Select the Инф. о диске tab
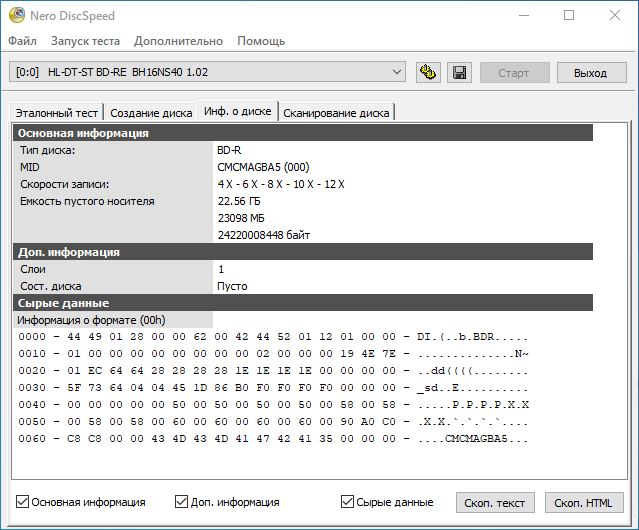This screenshot has height=530, width=639. (238, 111)
